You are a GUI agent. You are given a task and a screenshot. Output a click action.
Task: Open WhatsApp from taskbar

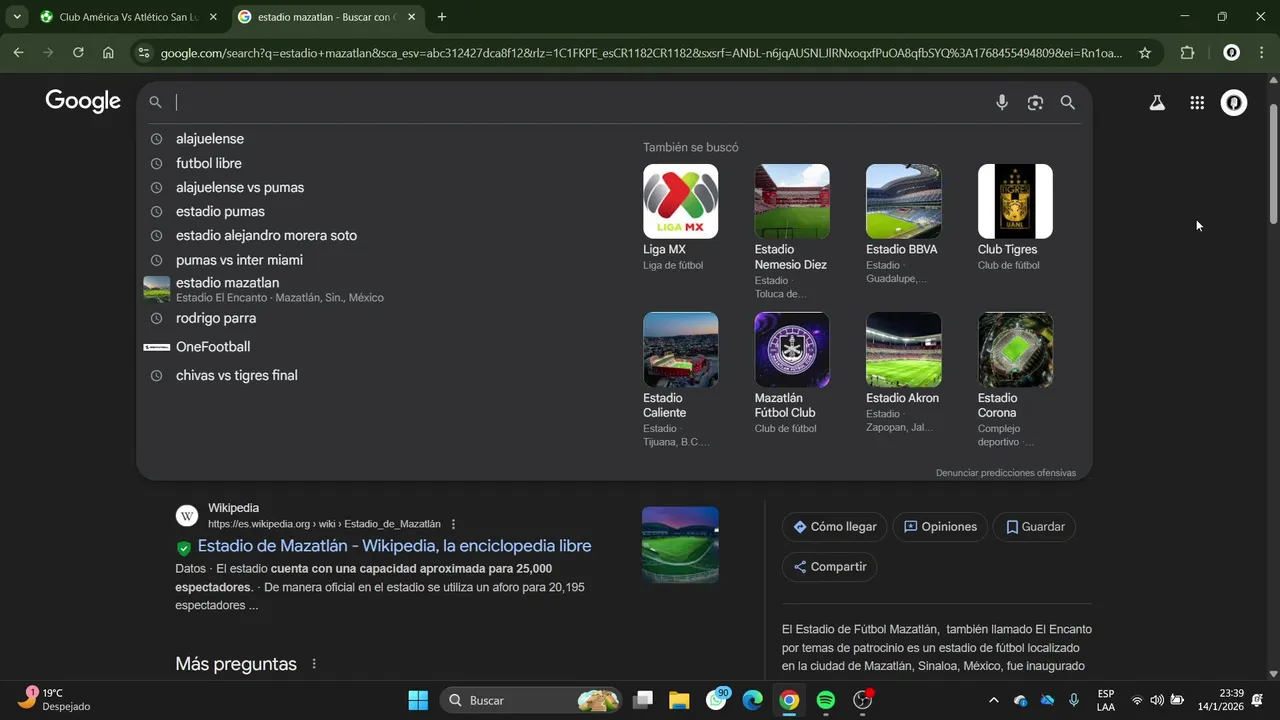pos(717,700)
